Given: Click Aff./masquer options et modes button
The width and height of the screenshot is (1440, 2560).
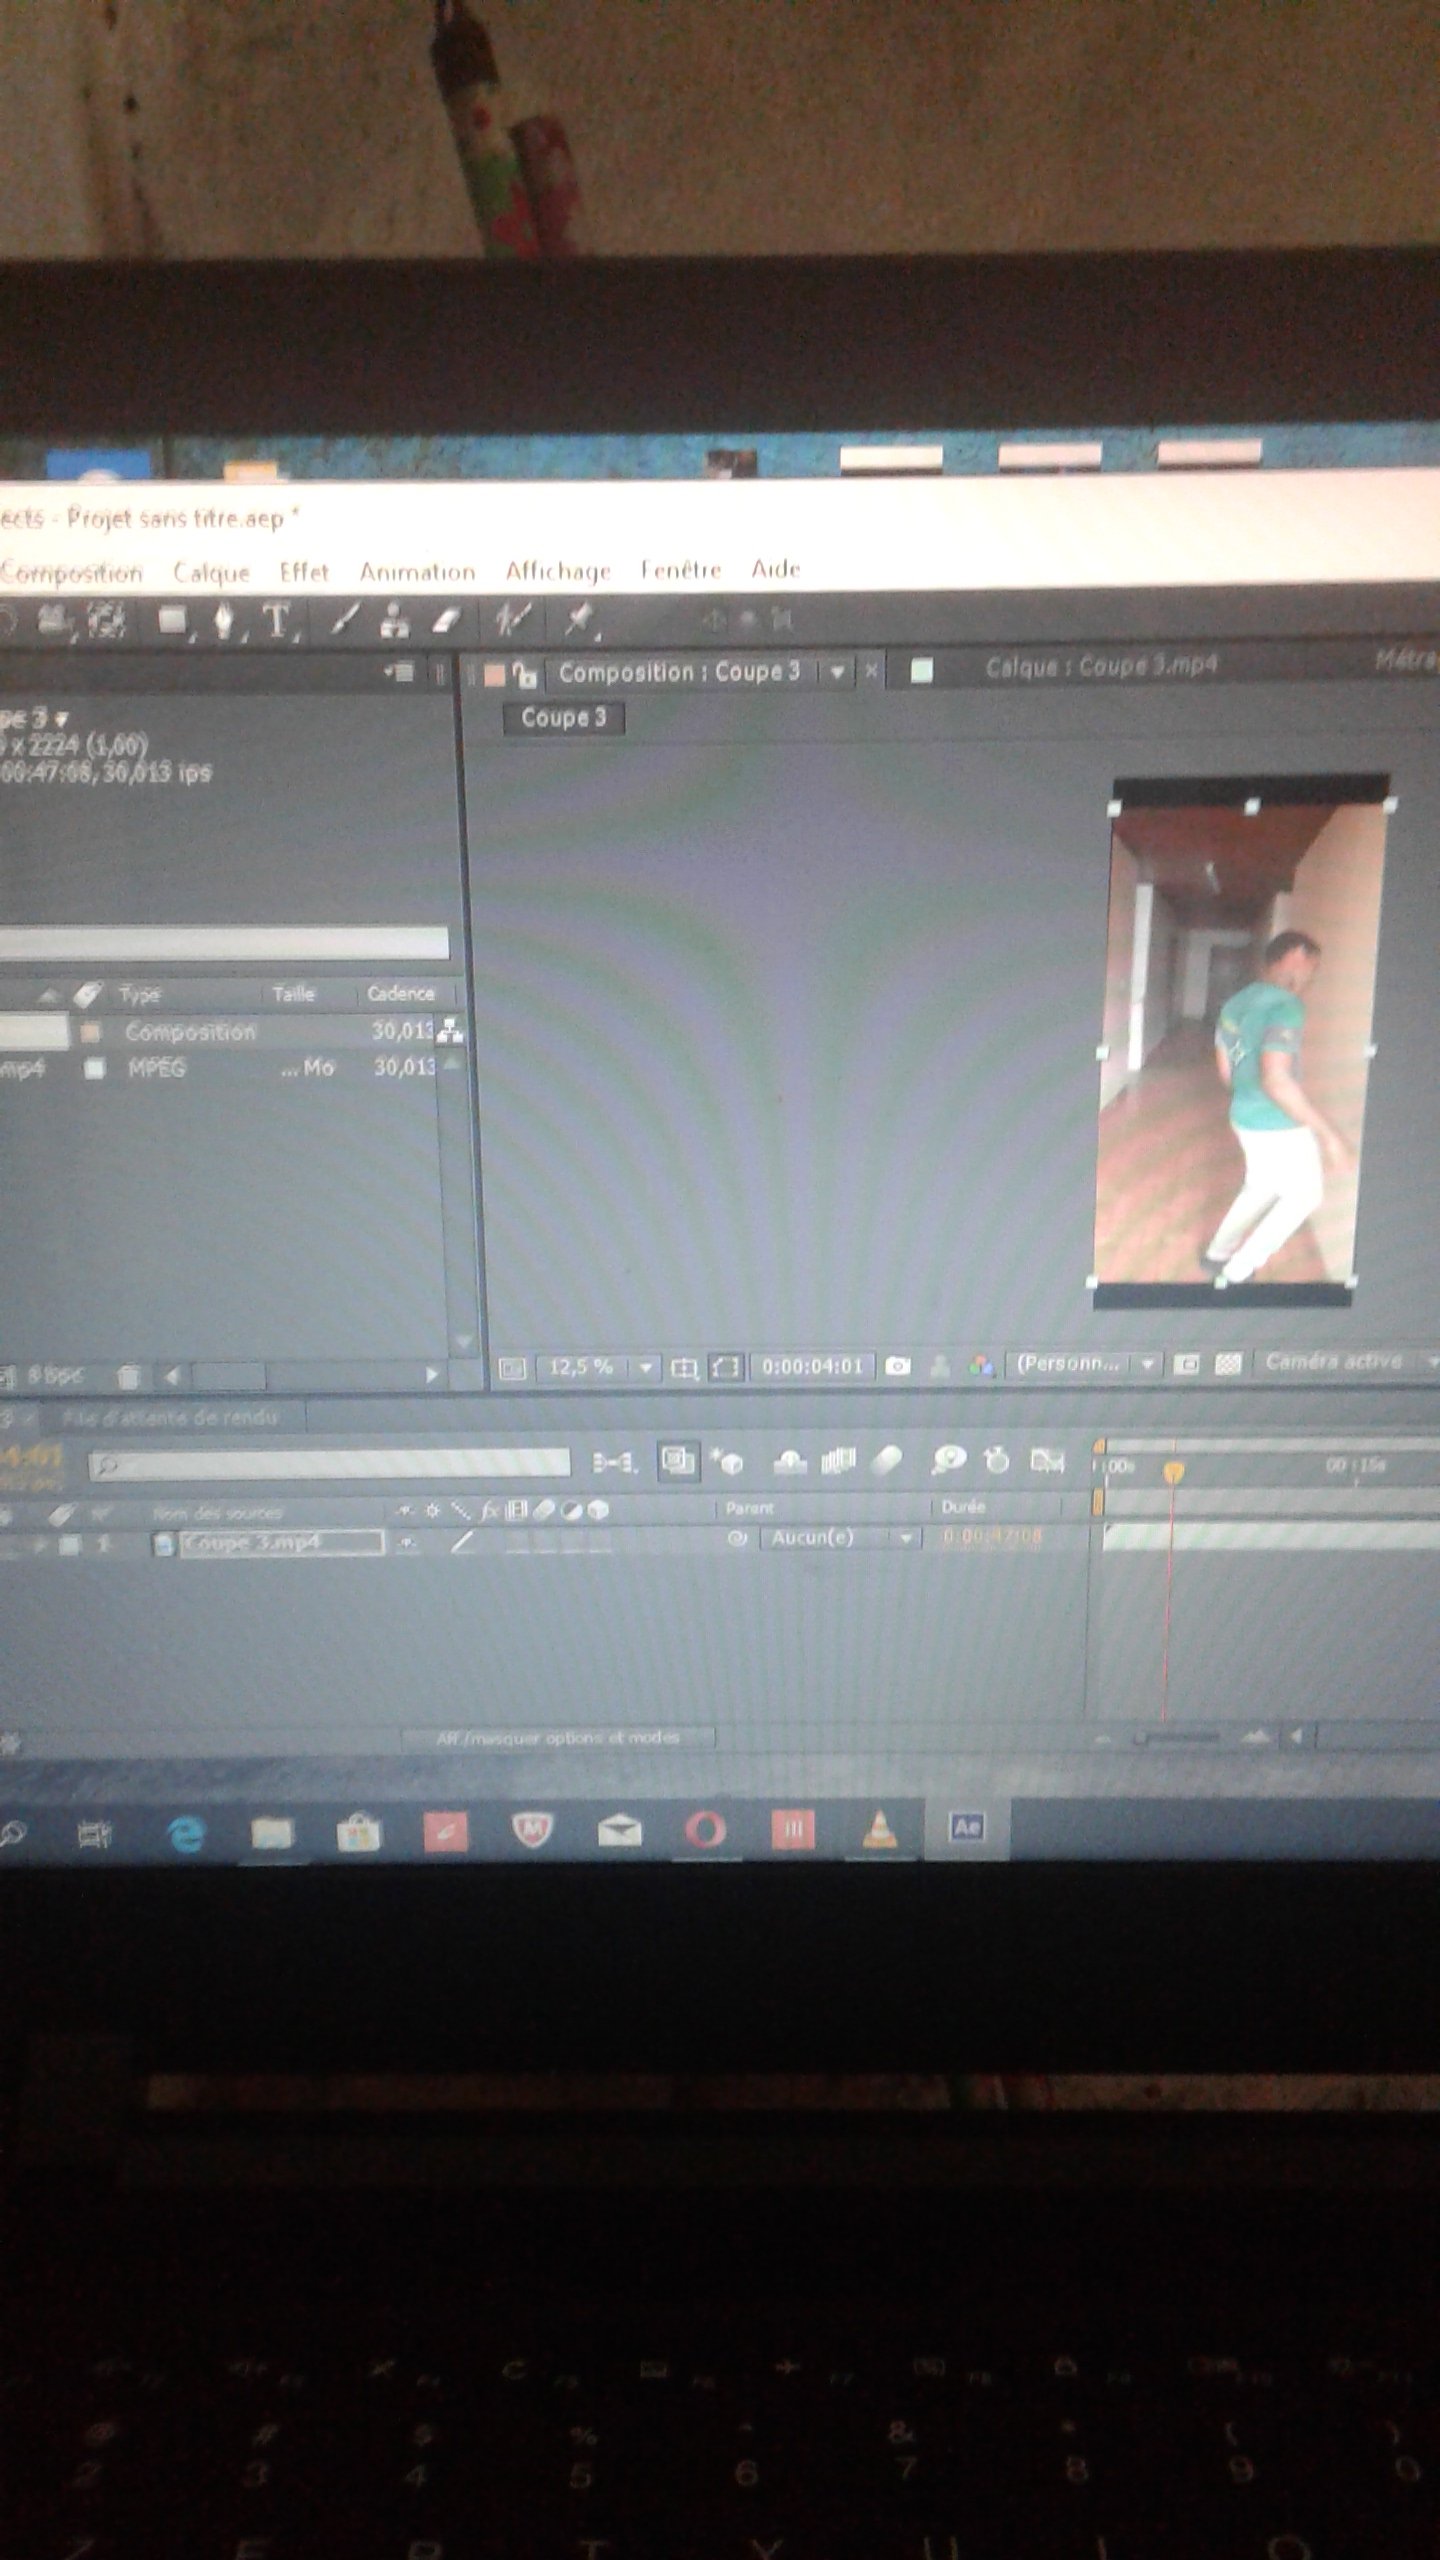Looking at the screenshot, I should [x=558, y=1738].
